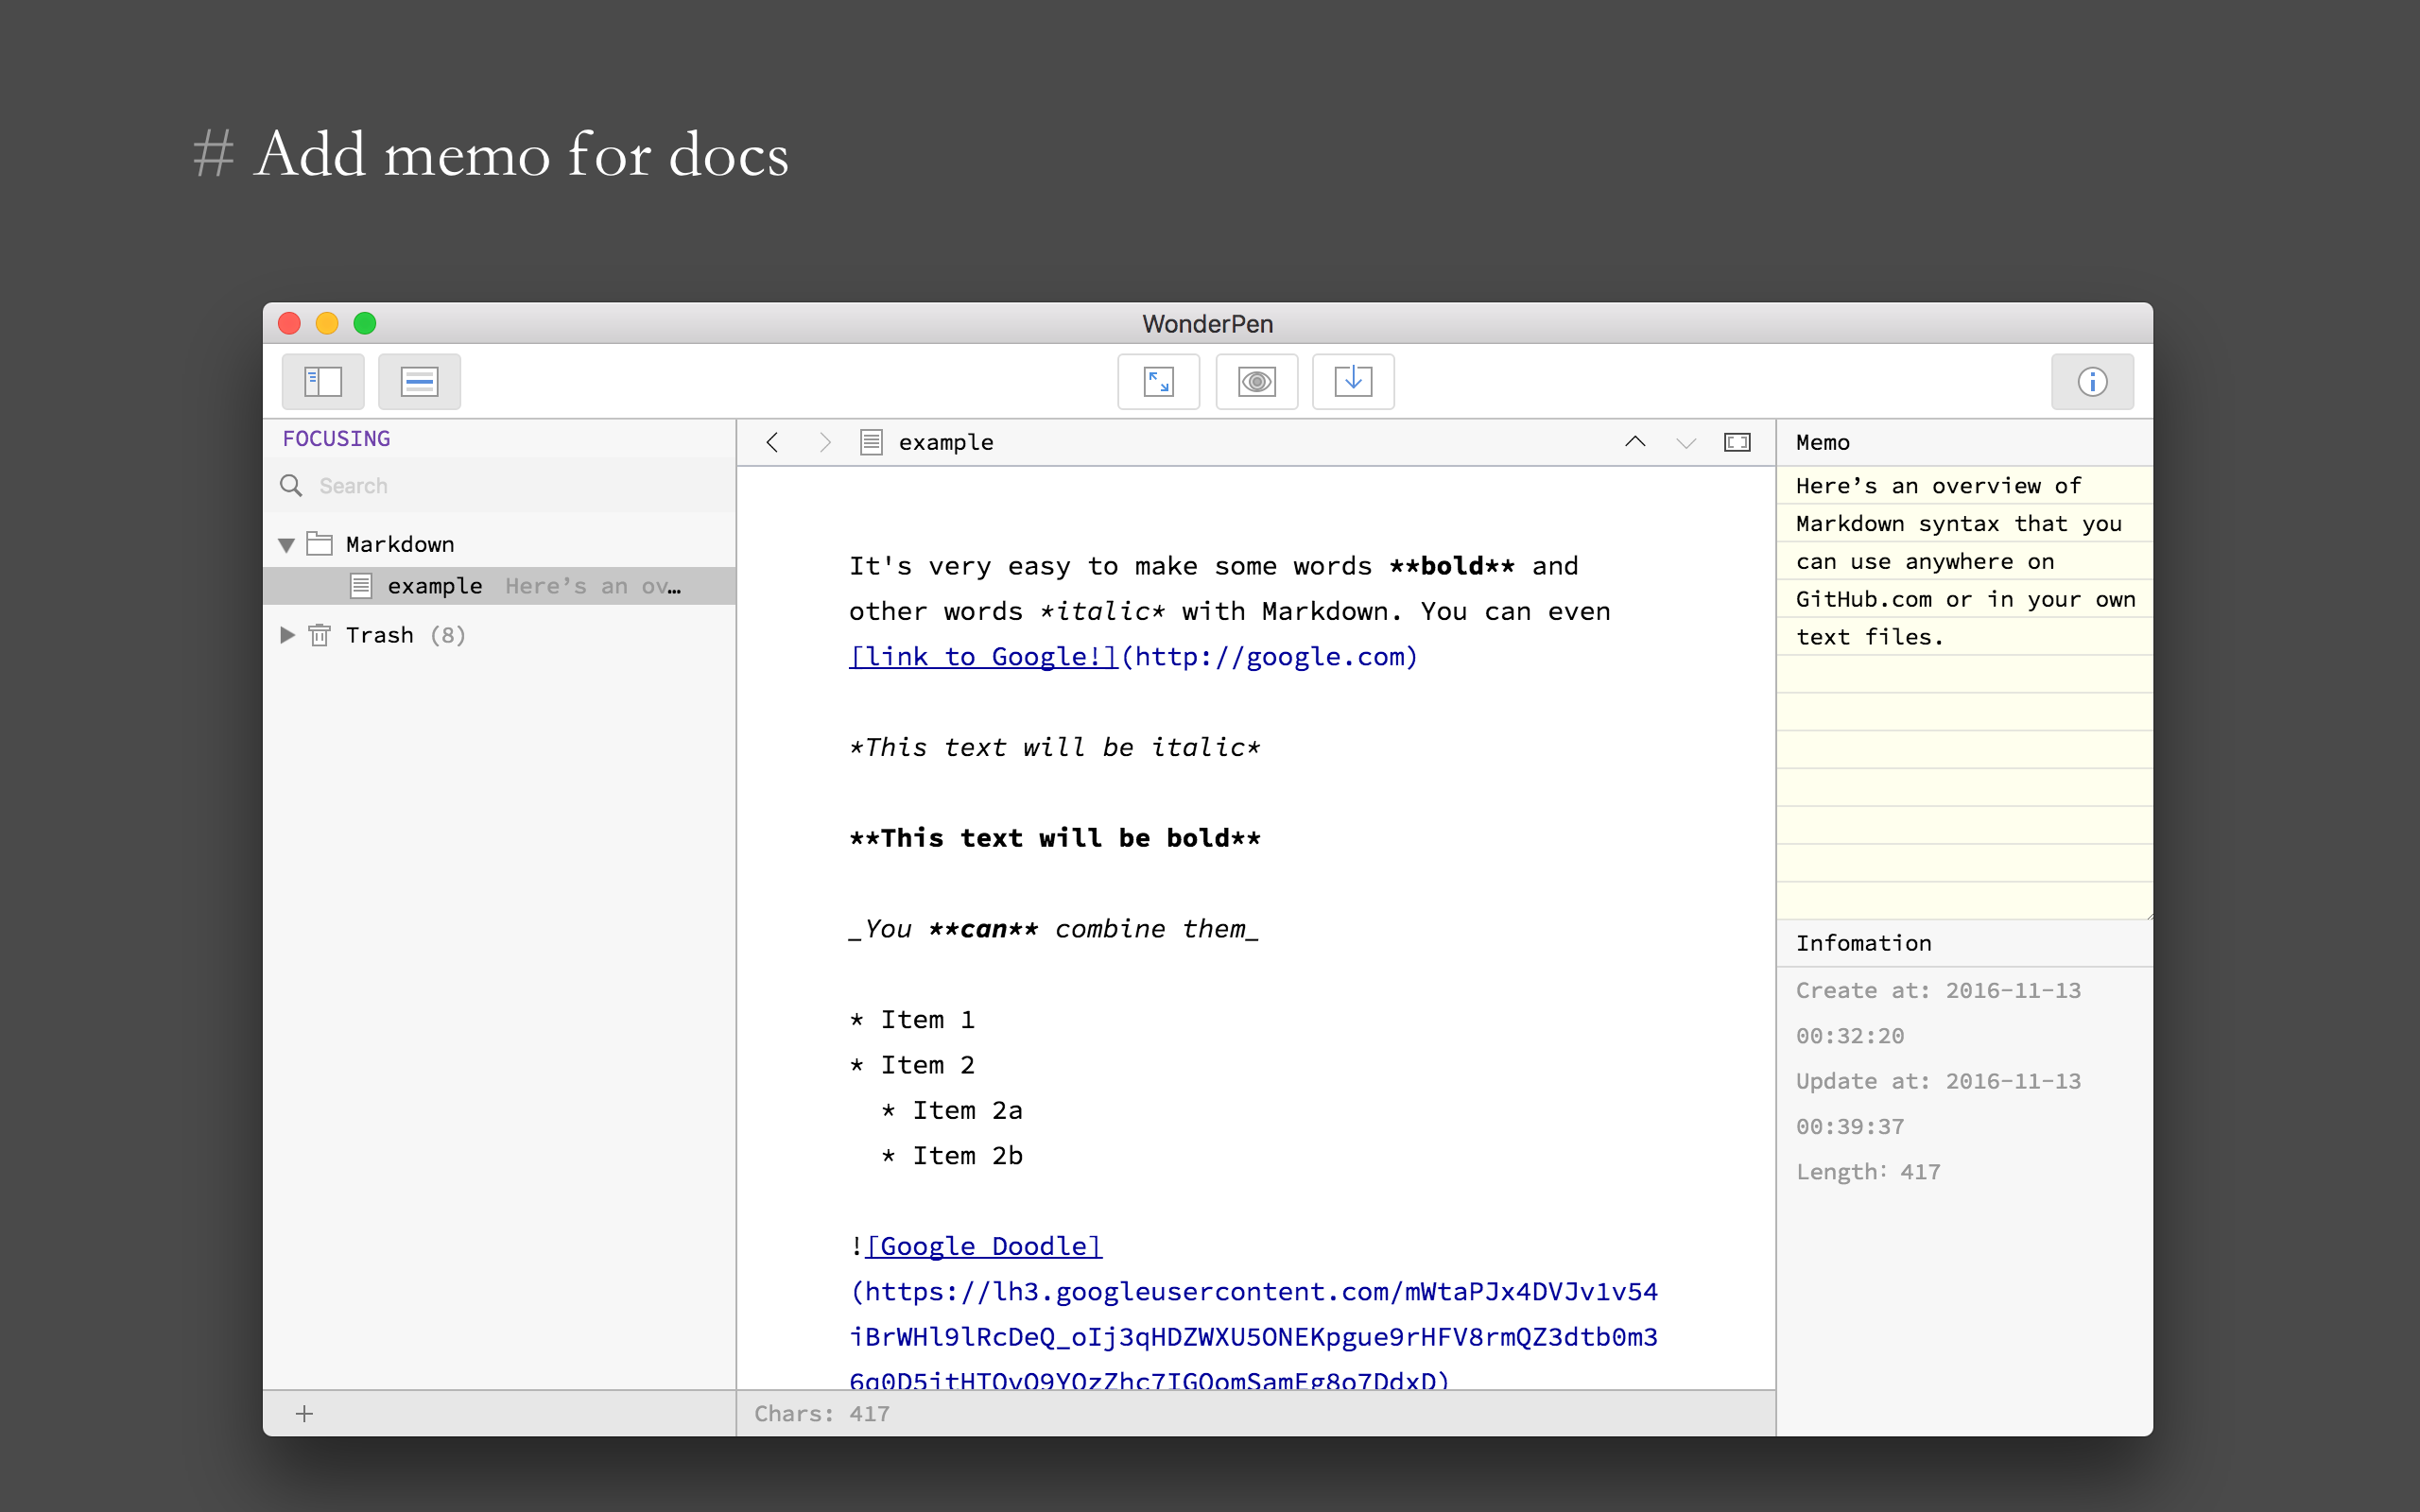Click the line This text will be italic
Image resolution: width=2420 pixels, height=1512 pixels.
(1055, 748)
